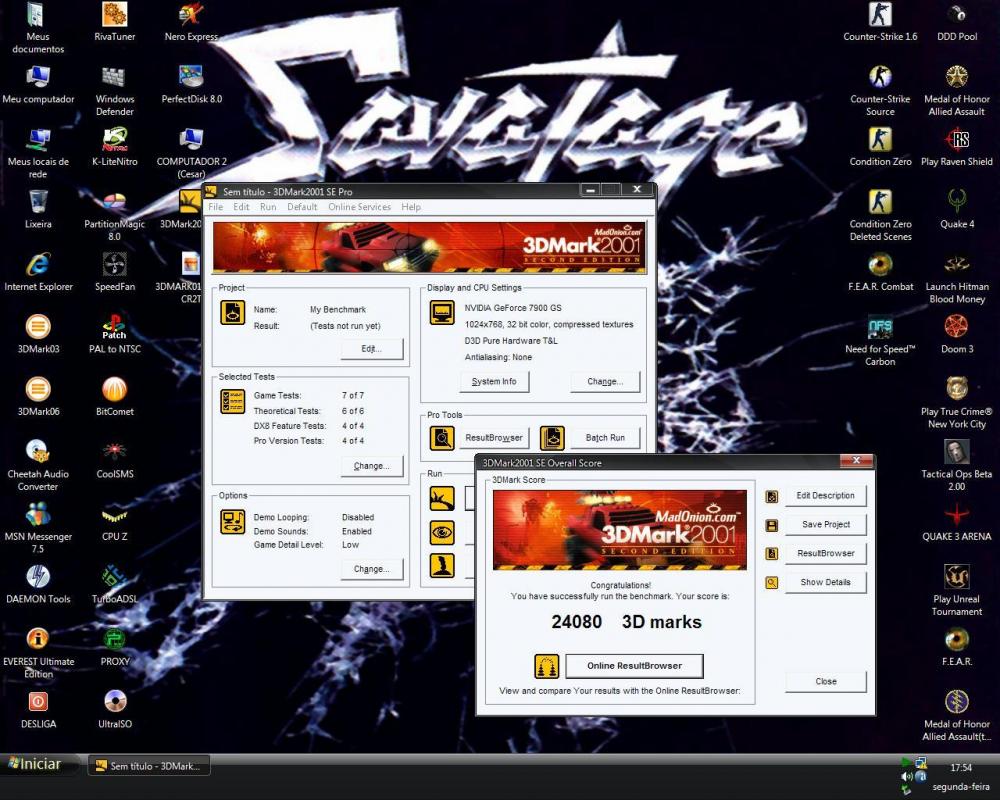
Task: Click the 3DMark taskbar window button
Action: [x=150, y=766]
